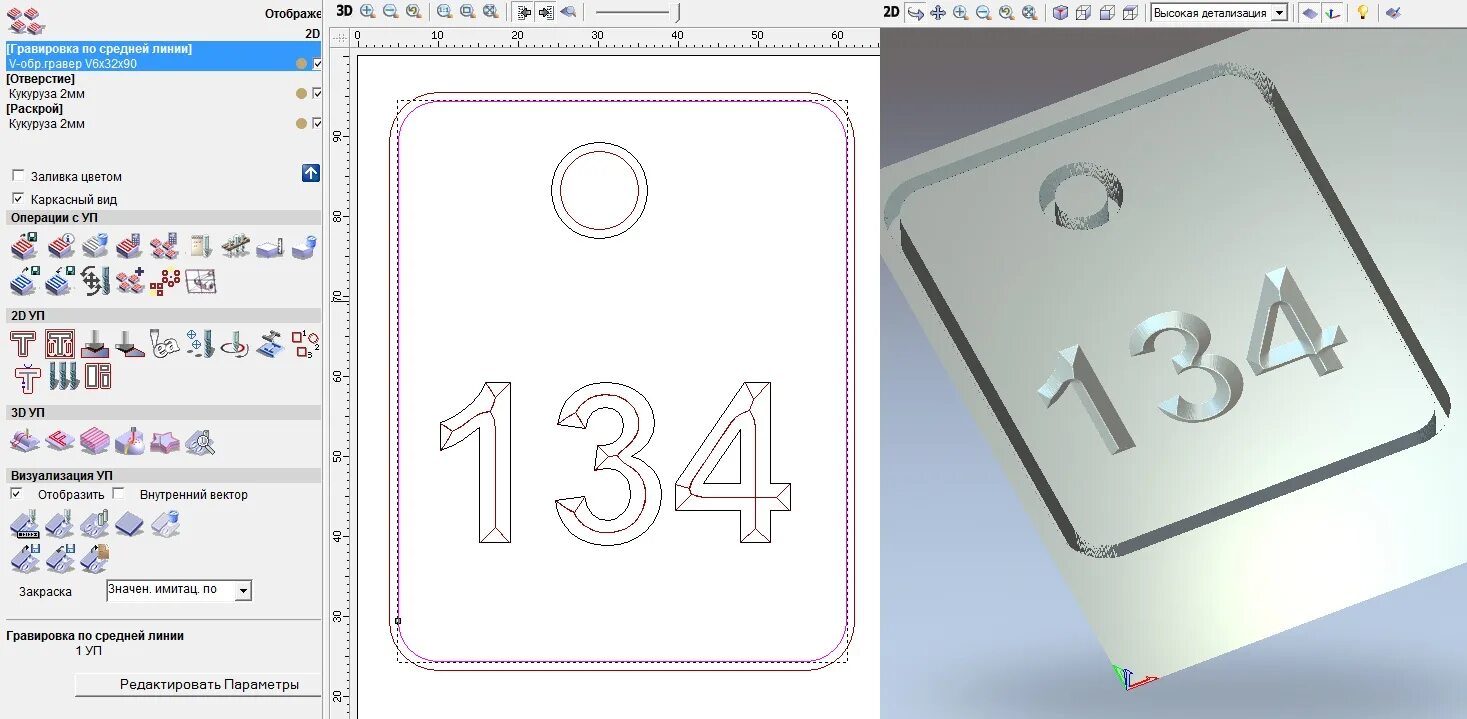The width and height of the screenshot is (1467, 719).
Task: Click Zoom Out icon in 2D view toolbar
Action: click(390, 12)
